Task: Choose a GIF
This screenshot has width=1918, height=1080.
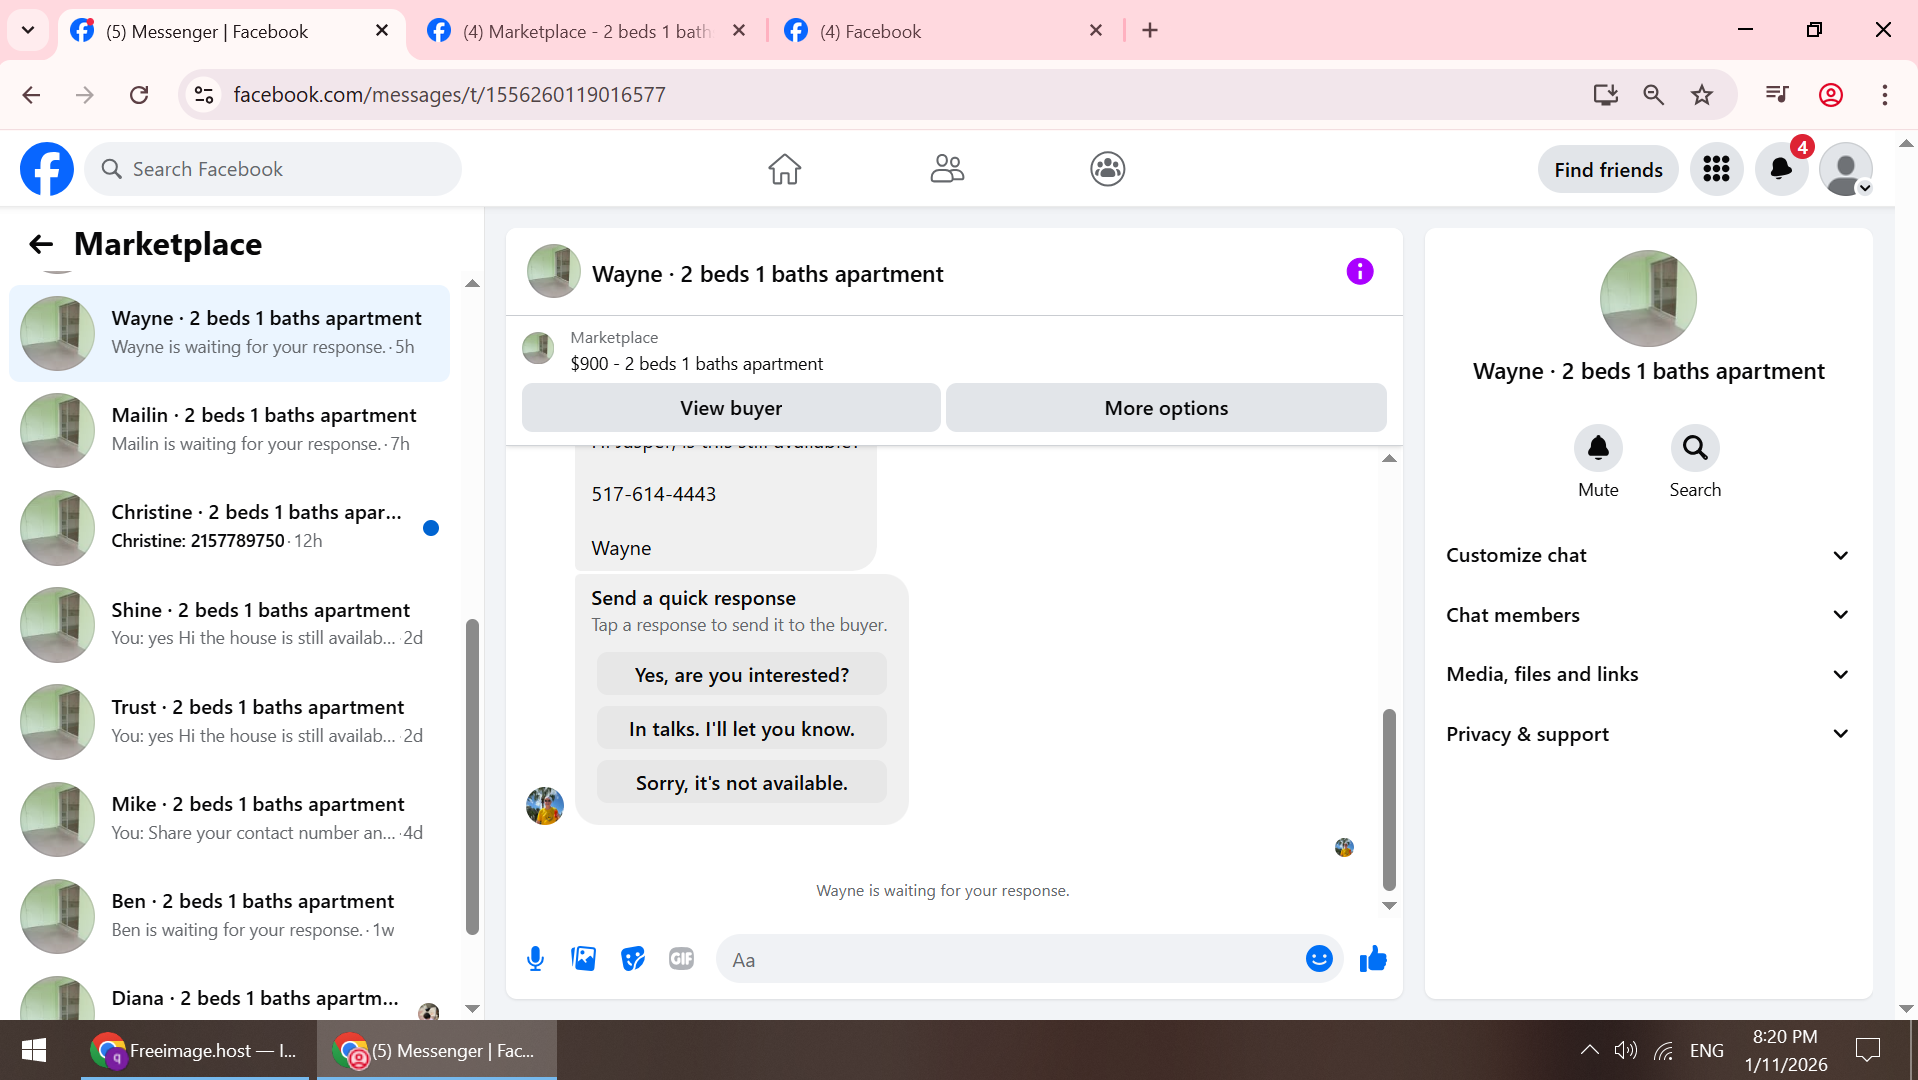Action: [x=682, y=959]
